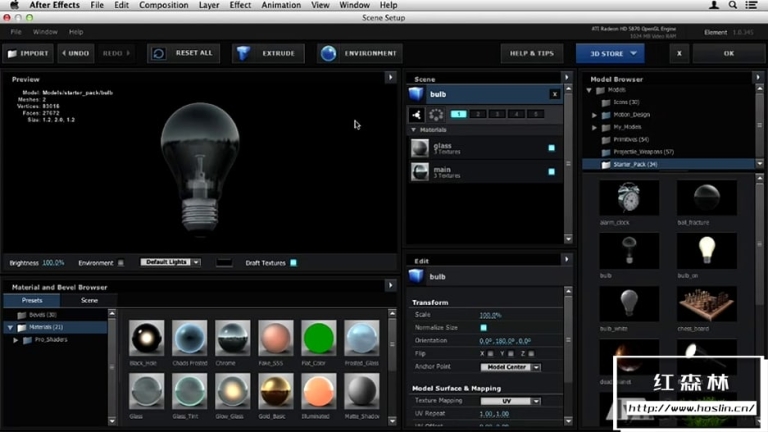Screen dimensions: 768x432
Task: Open the Composition menu
Action: tap(164, 5)
